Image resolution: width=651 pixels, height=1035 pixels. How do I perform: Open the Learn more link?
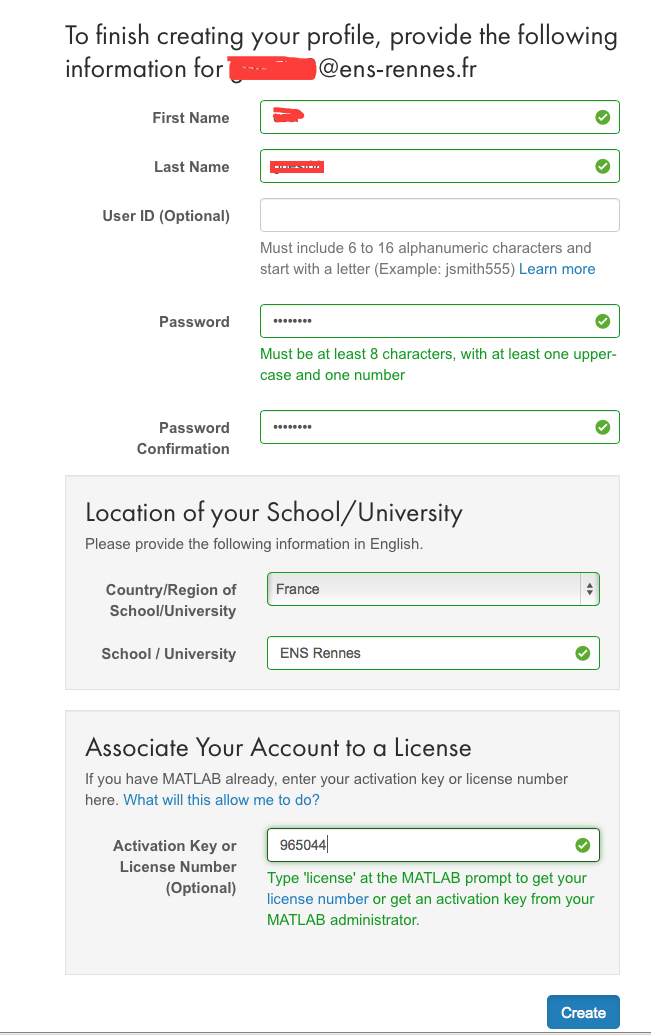[557, 269]
